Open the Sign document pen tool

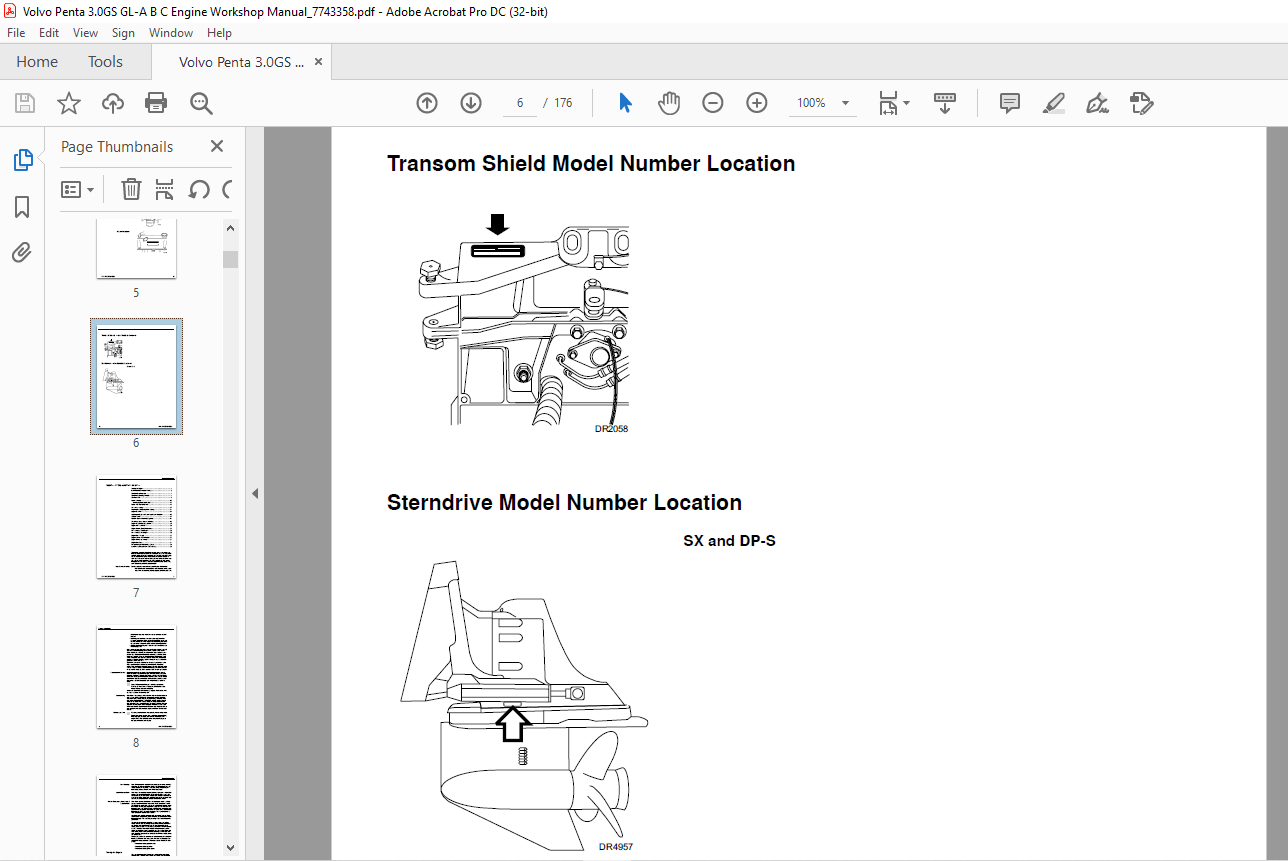click(1097, 103)
